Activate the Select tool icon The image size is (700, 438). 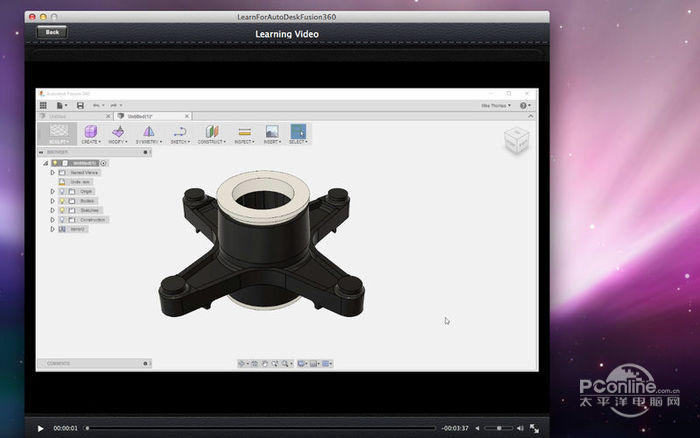click(298, 131)
